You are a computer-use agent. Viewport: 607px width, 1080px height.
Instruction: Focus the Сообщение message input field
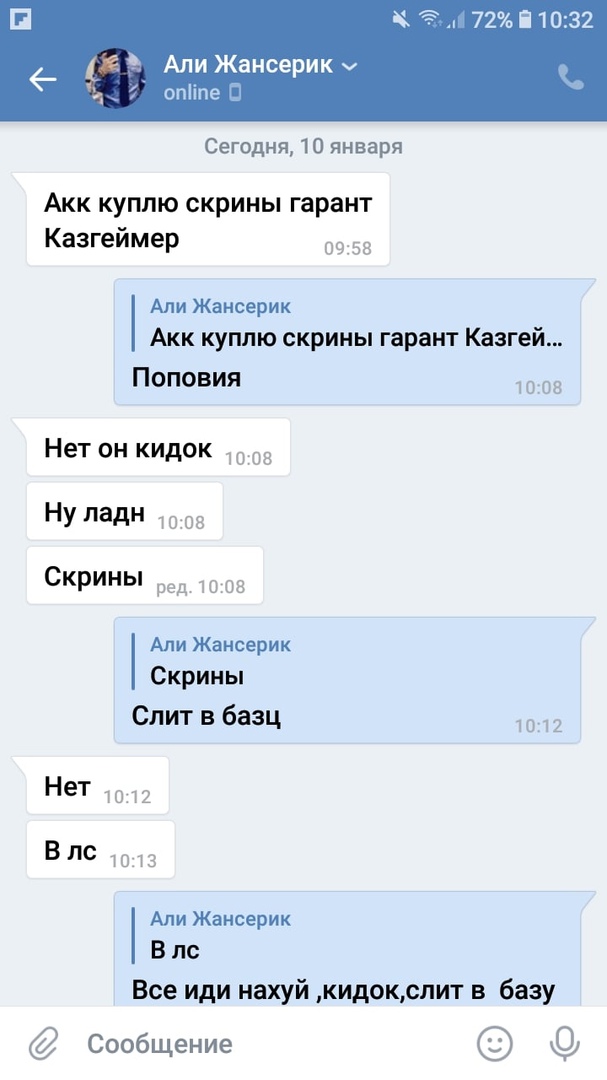pos(276,1043)
